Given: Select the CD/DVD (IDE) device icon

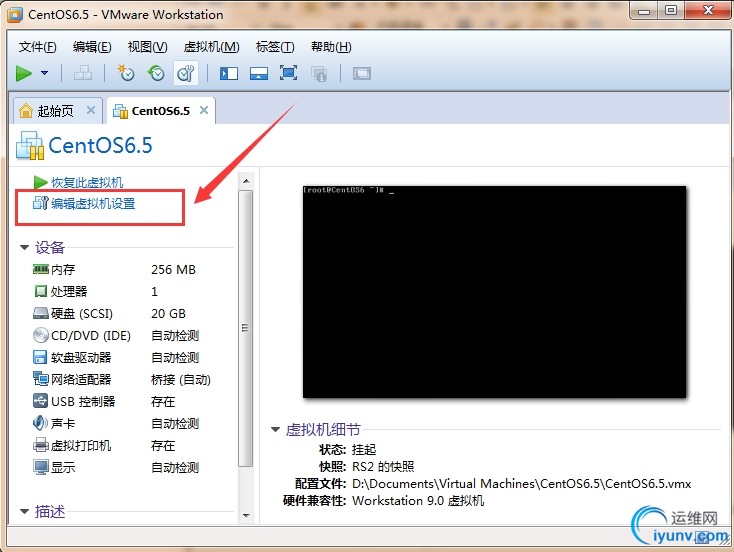Looking at the screenshot, I should point(41,335).
